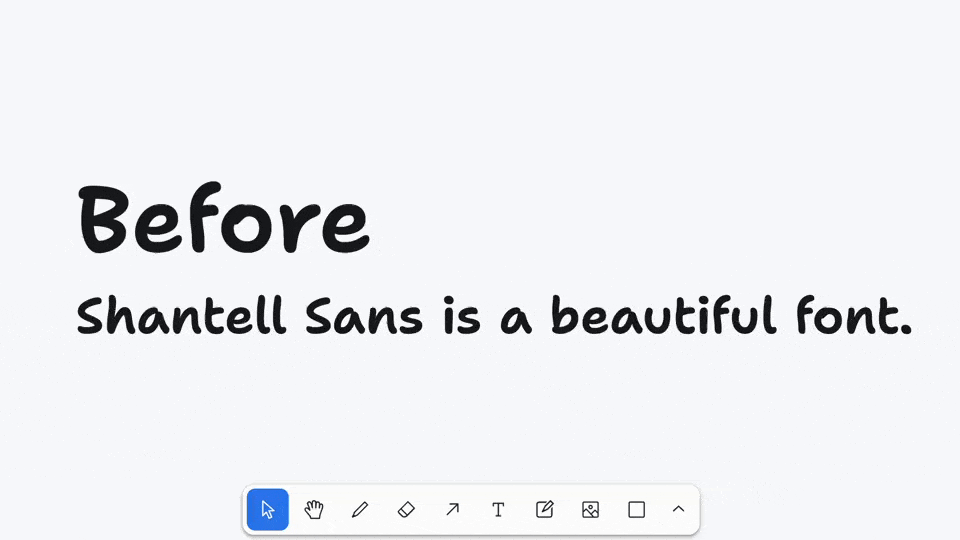Activate the Hand pan tool
960x540 pixels.
click(314, 509)
